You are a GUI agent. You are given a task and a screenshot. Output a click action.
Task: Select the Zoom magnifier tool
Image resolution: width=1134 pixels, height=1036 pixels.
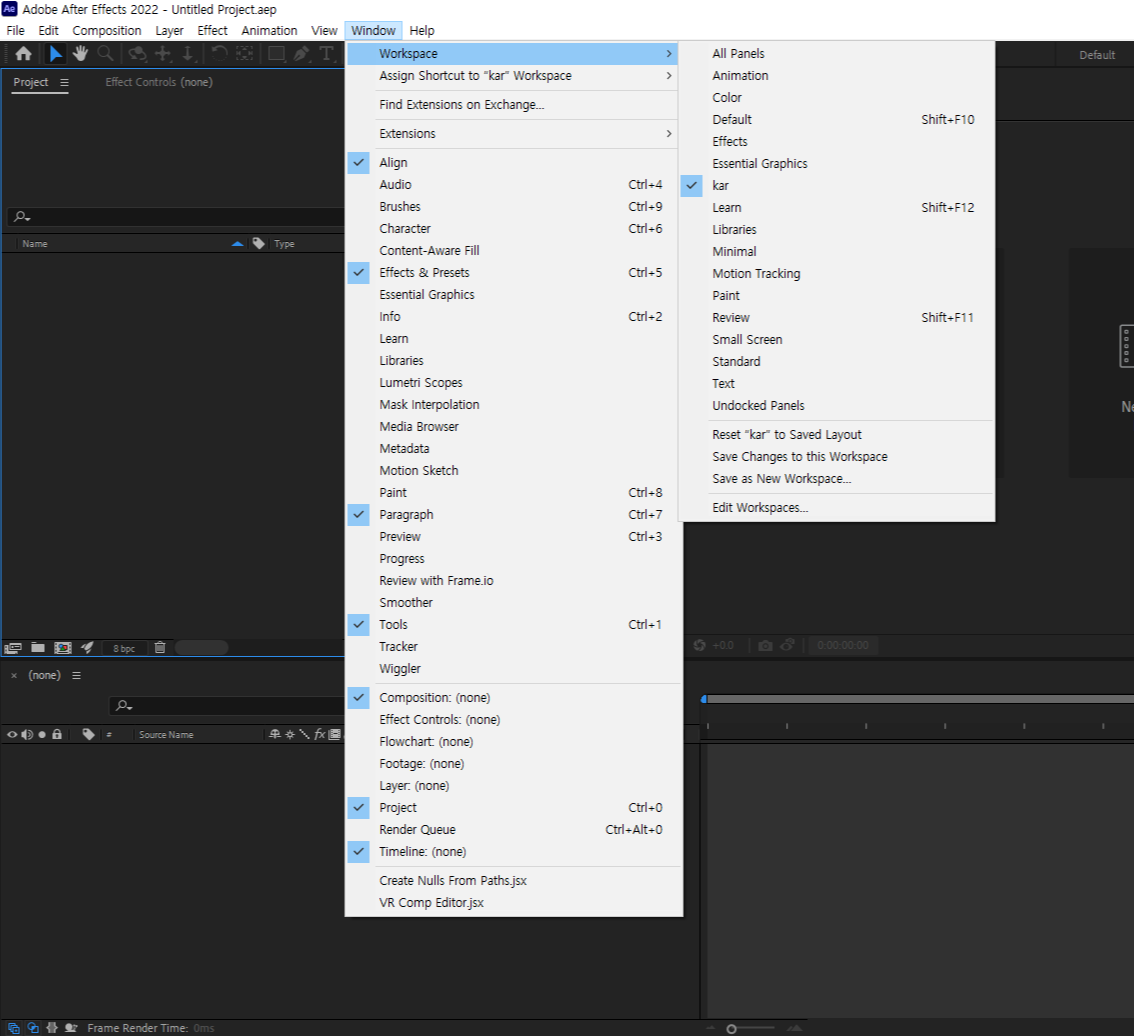(106, 54)
